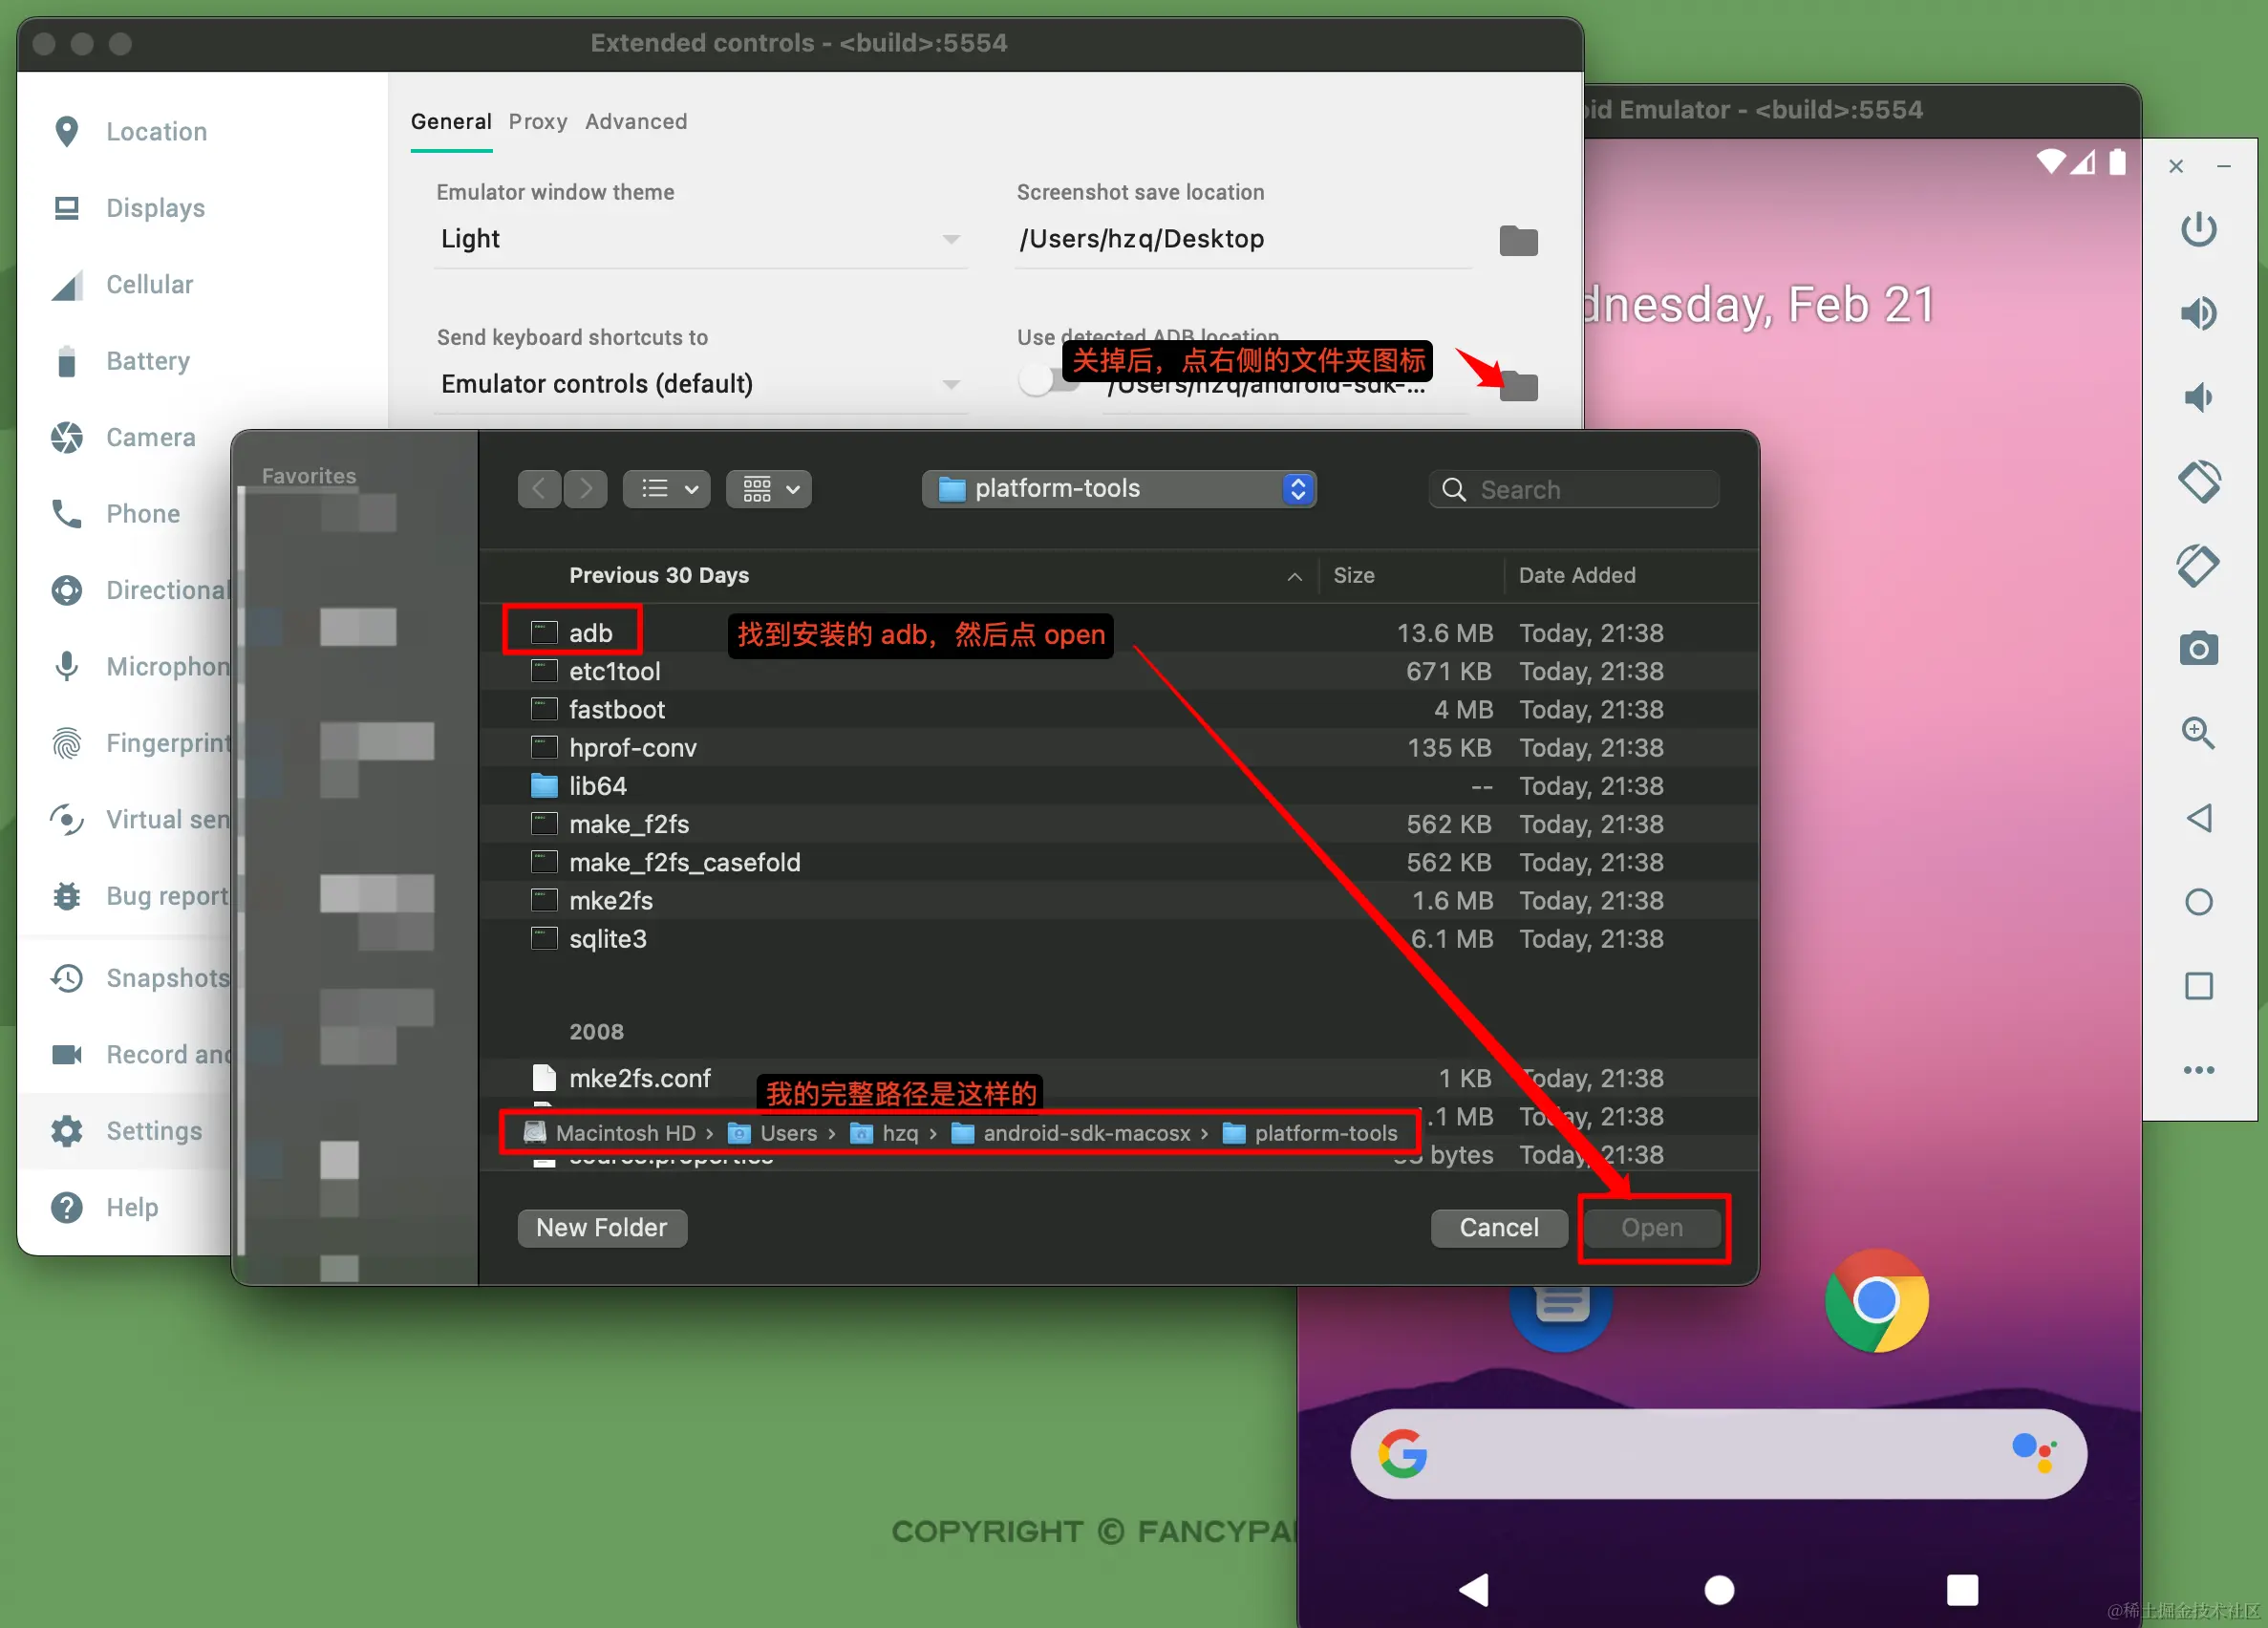Open platform-tools folder path popup

(1118, 489)
